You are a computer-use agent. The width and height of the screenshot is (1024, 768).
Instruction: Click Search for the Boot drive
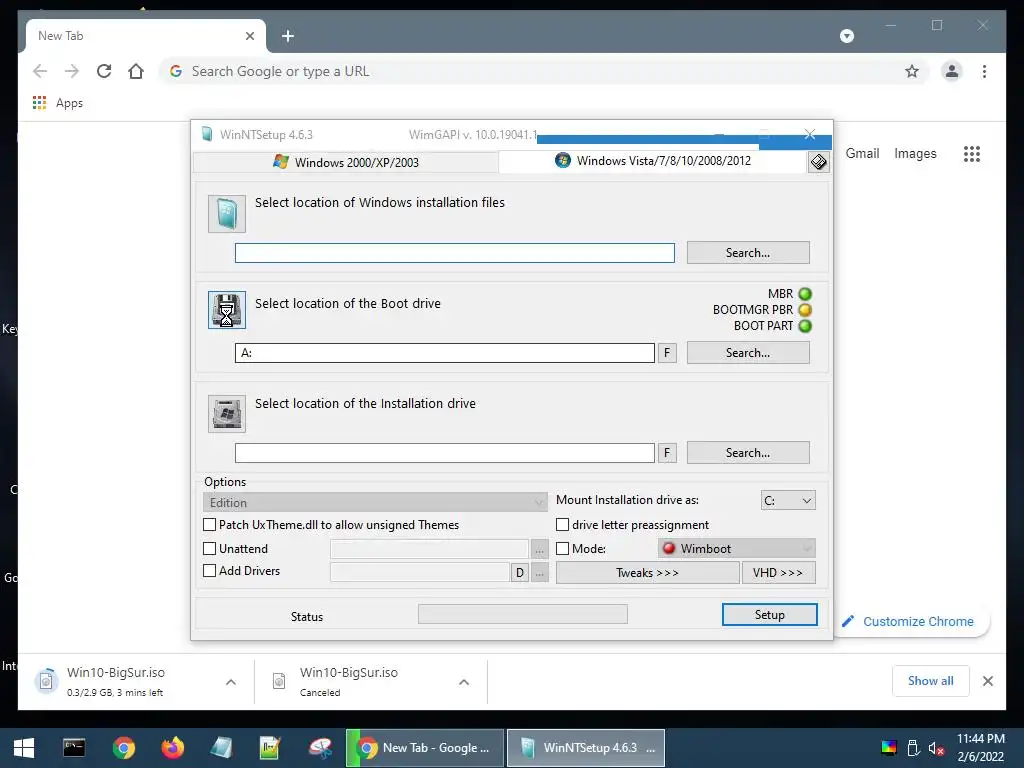[x=748, y=353]
